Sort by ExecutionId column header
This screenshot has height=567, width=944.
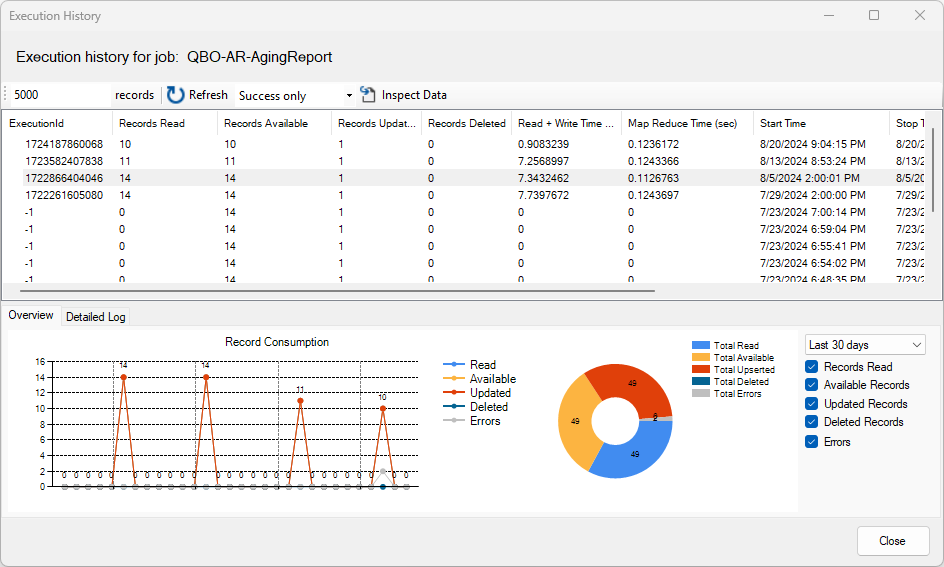point(57,123)
